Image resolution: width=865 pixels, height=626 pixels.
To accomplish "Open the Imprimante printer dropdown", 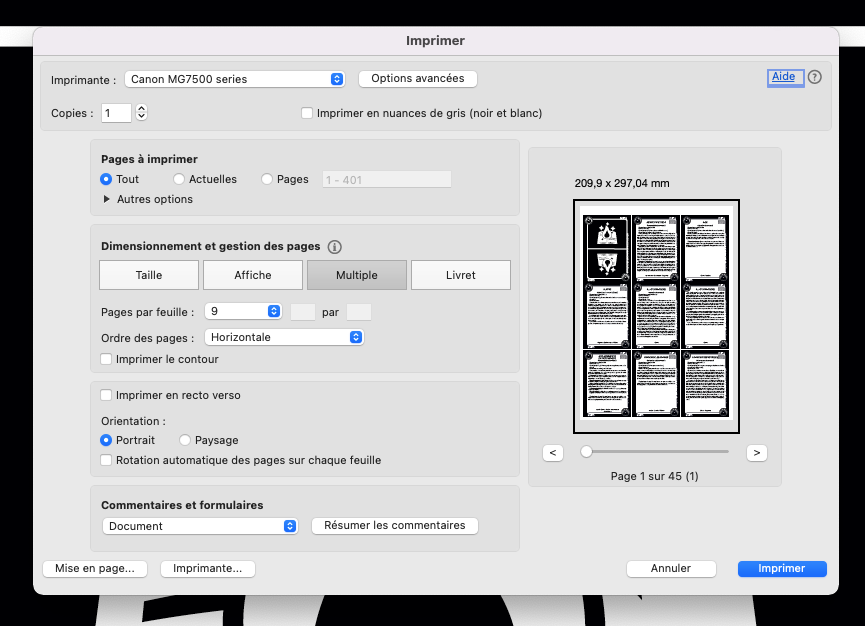I will (x=236, y=79).
